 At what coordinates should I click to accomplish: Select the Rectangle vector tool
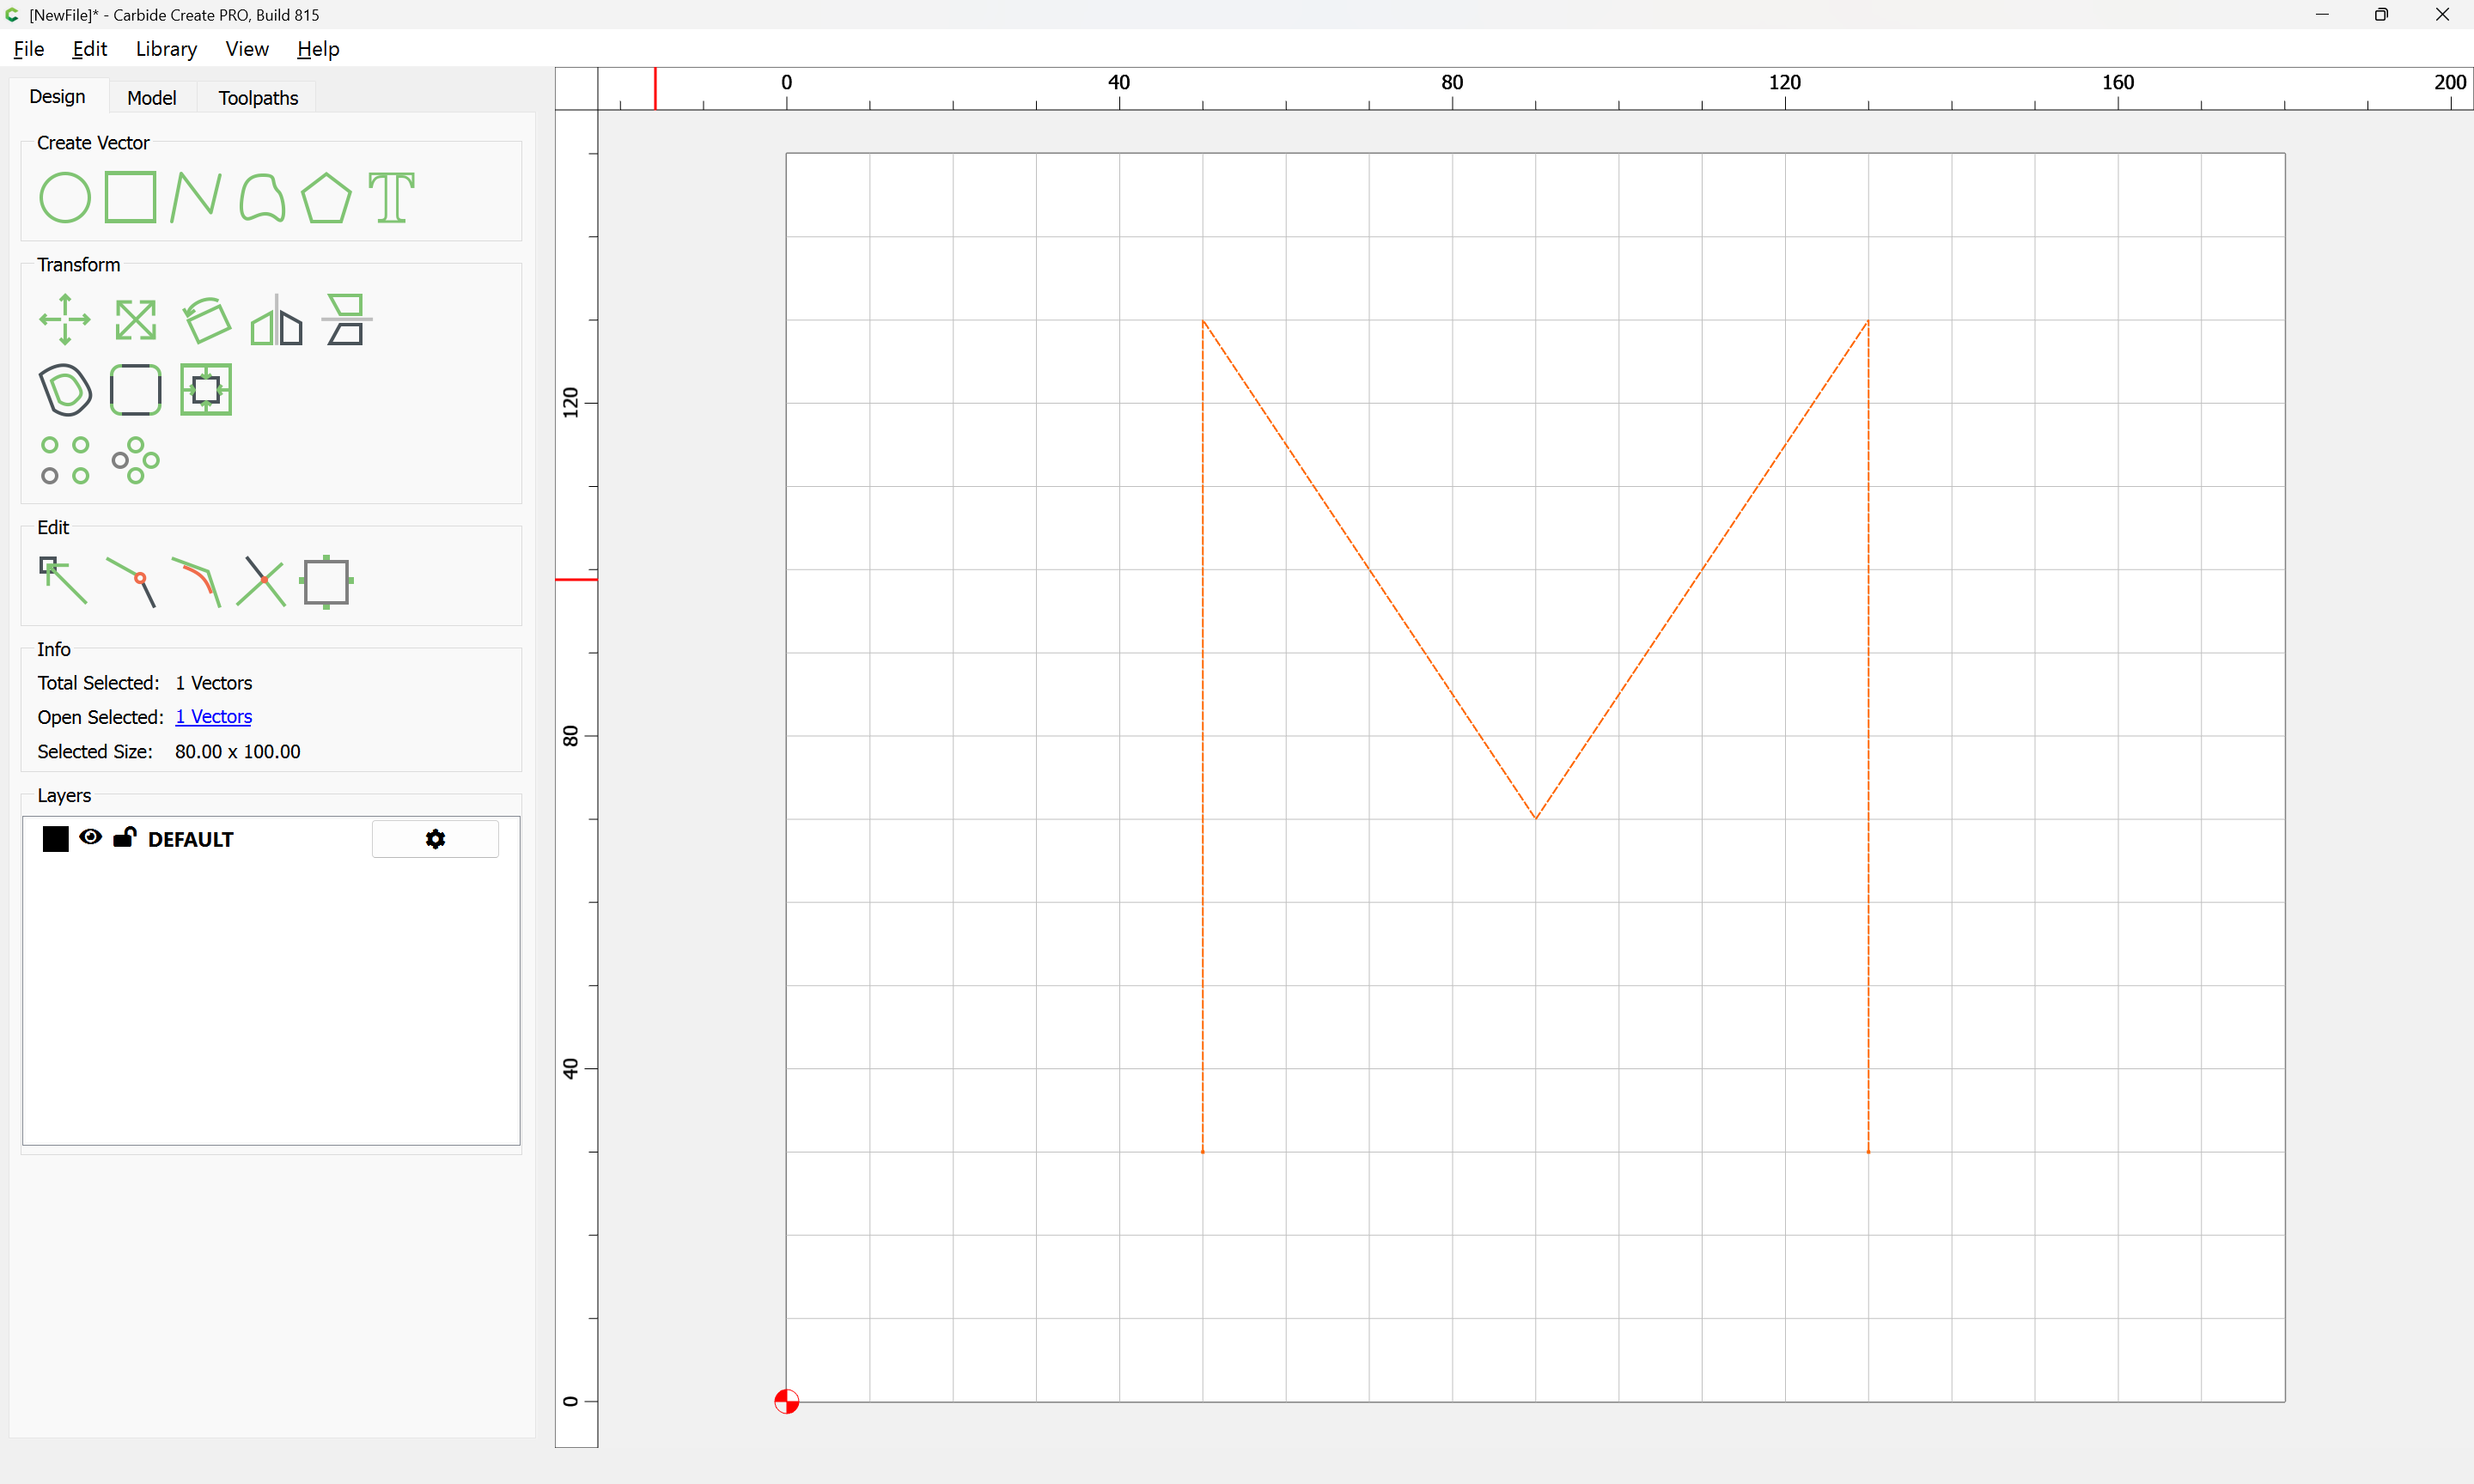[130, 197]
